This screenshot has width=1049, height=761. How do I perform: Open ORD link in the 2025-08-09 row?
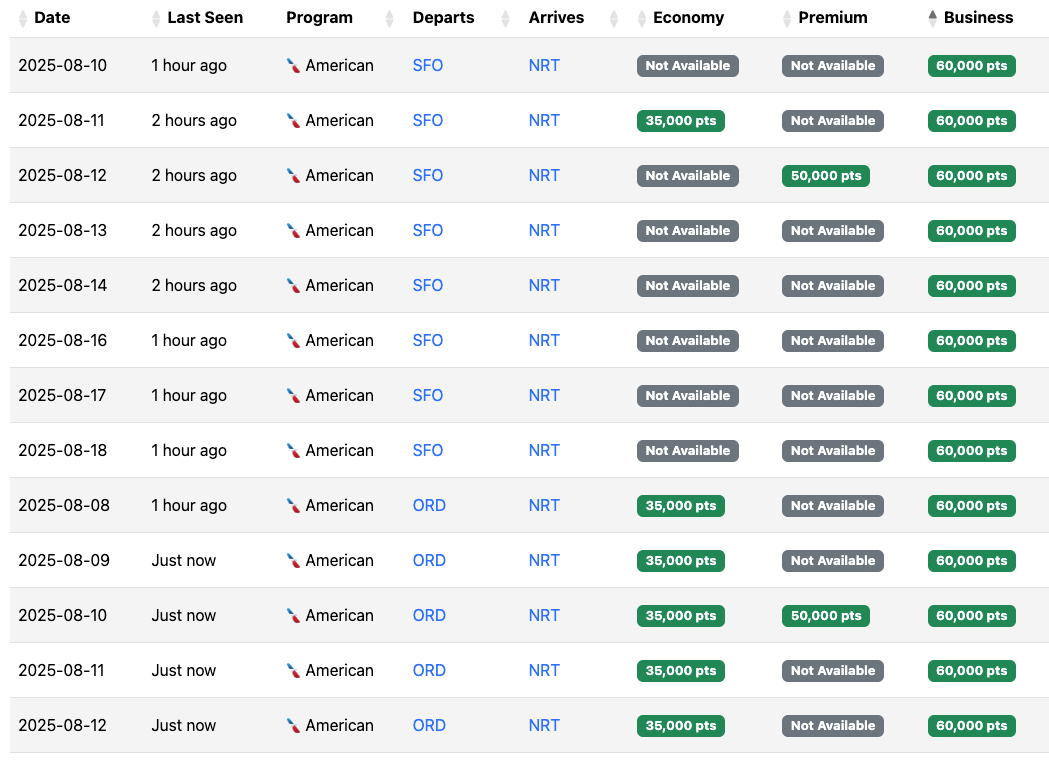pyautogui.click(x=429, y=560)
